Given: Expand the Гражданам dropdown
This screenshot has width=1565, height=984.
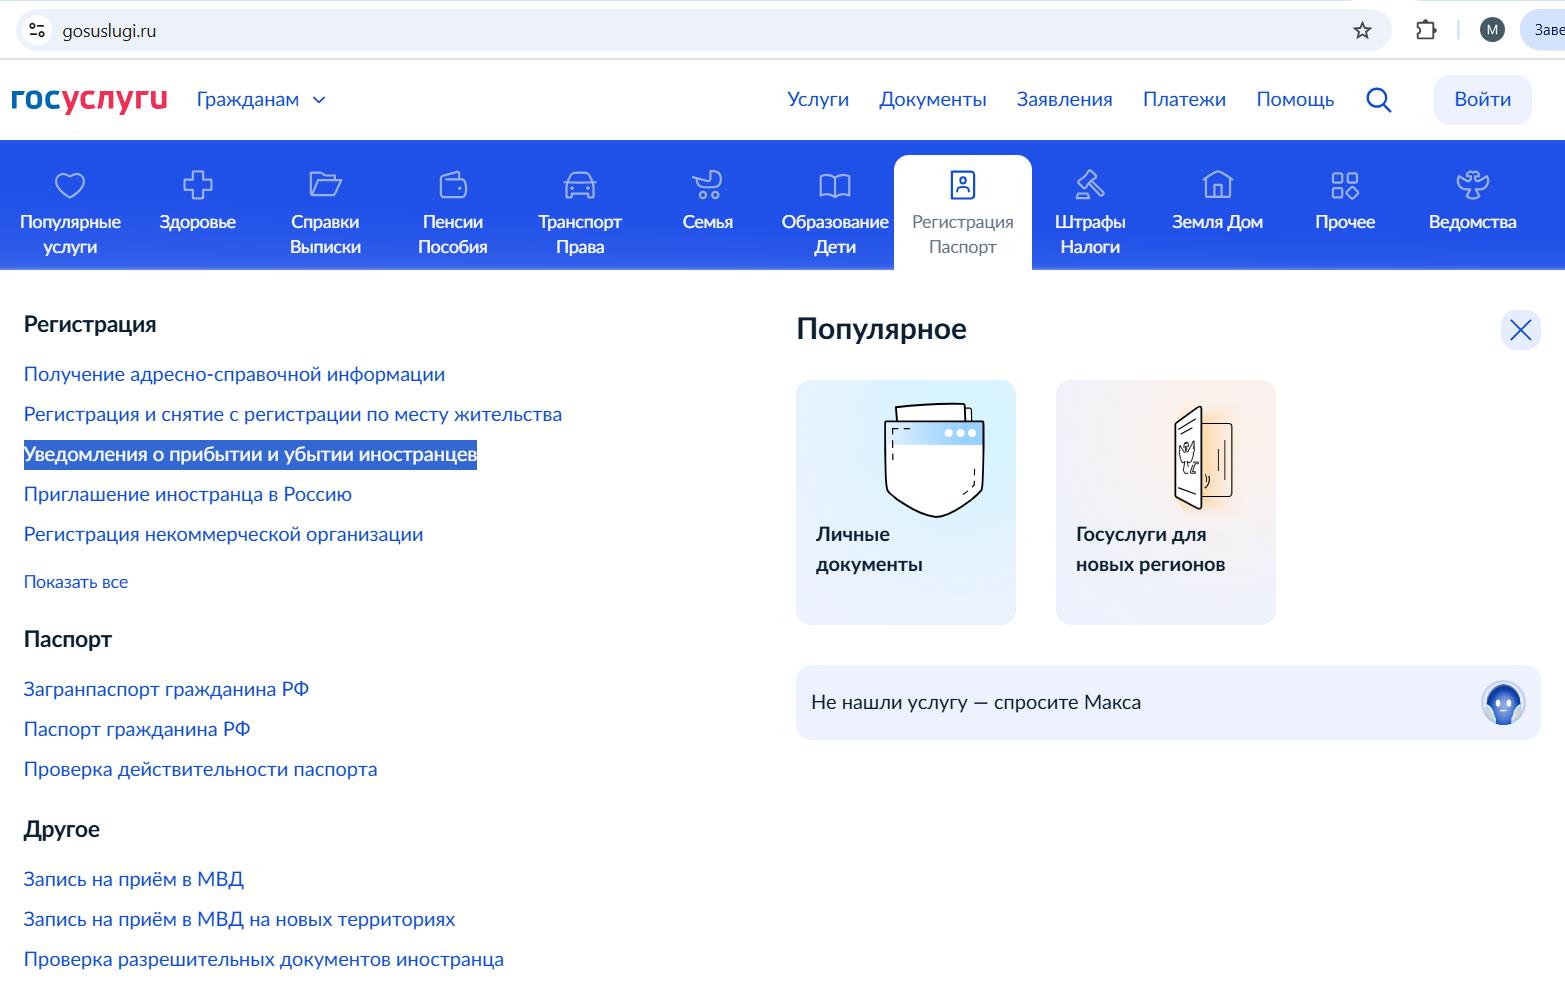Looking at the screenshot, I should click(x=261, y=100).
